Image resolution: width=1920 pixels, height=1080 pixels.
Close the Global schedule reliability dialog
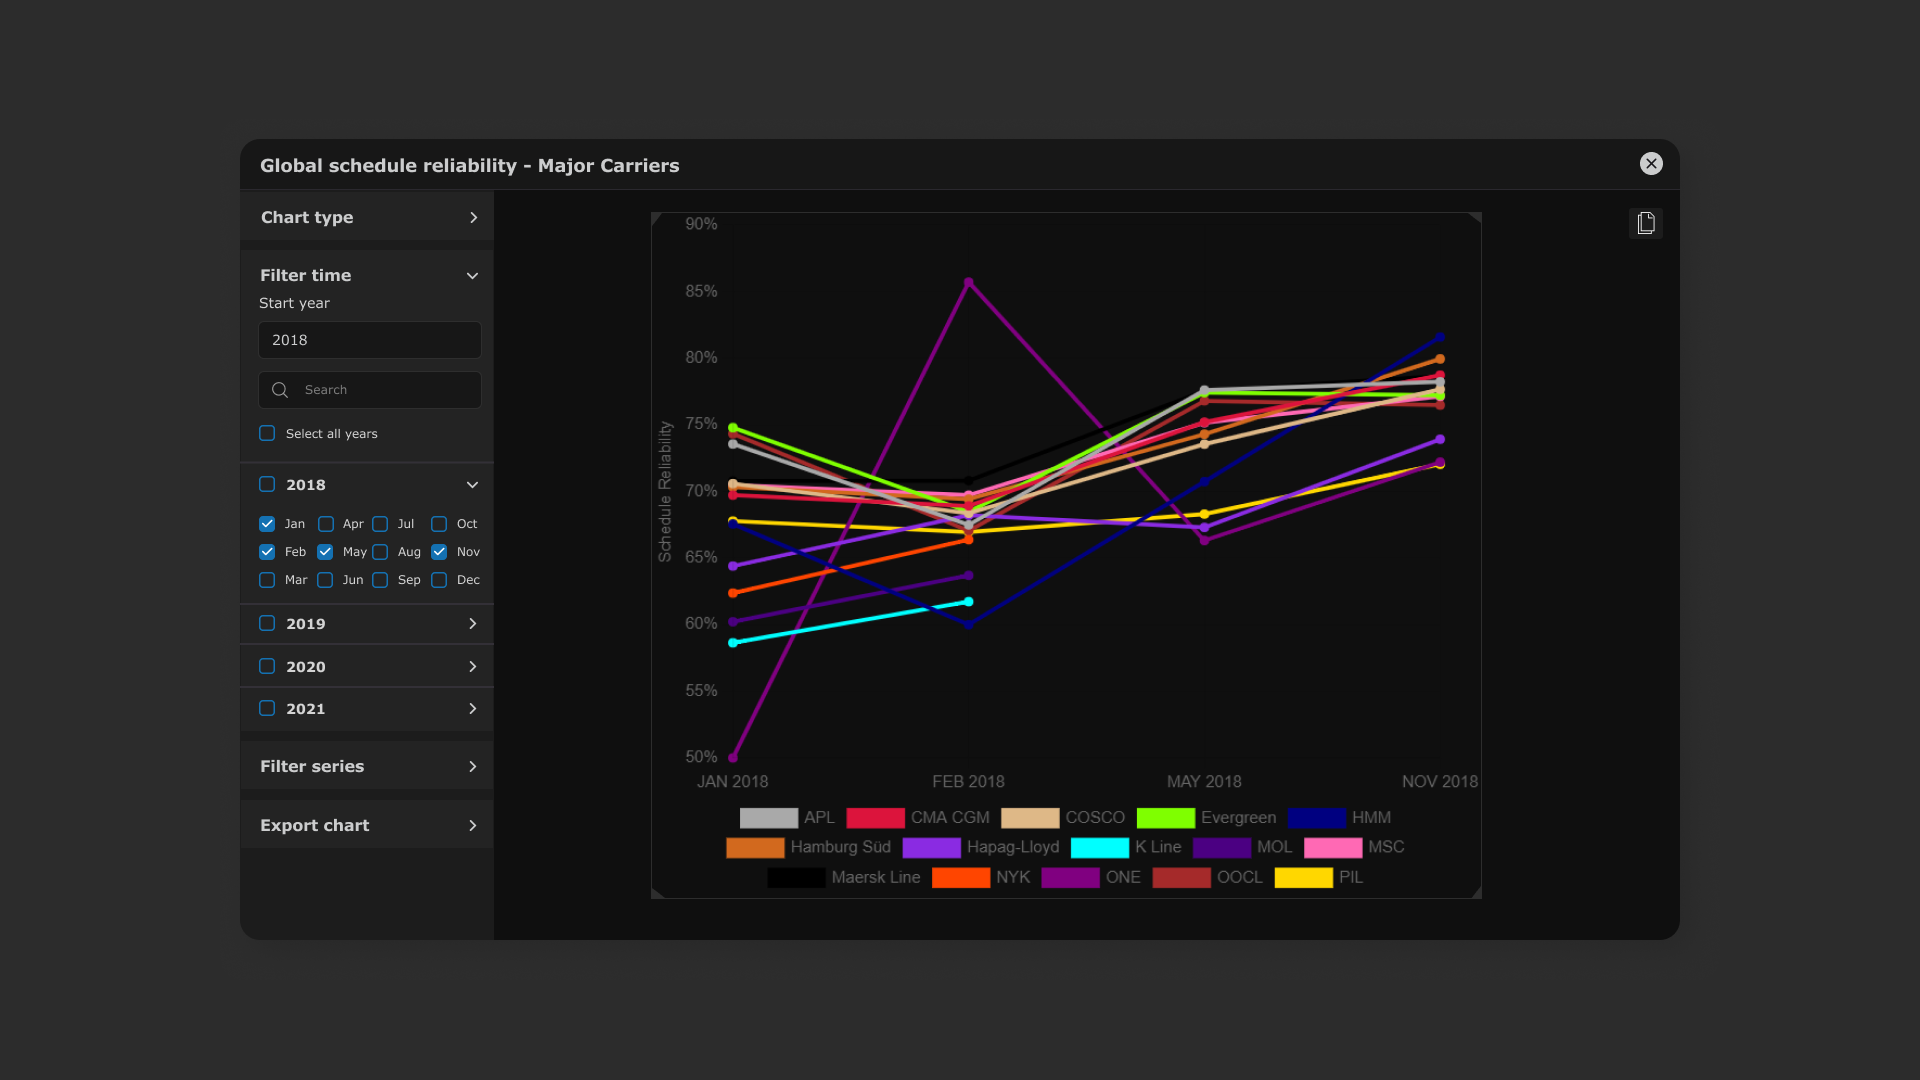[1651, 164]
